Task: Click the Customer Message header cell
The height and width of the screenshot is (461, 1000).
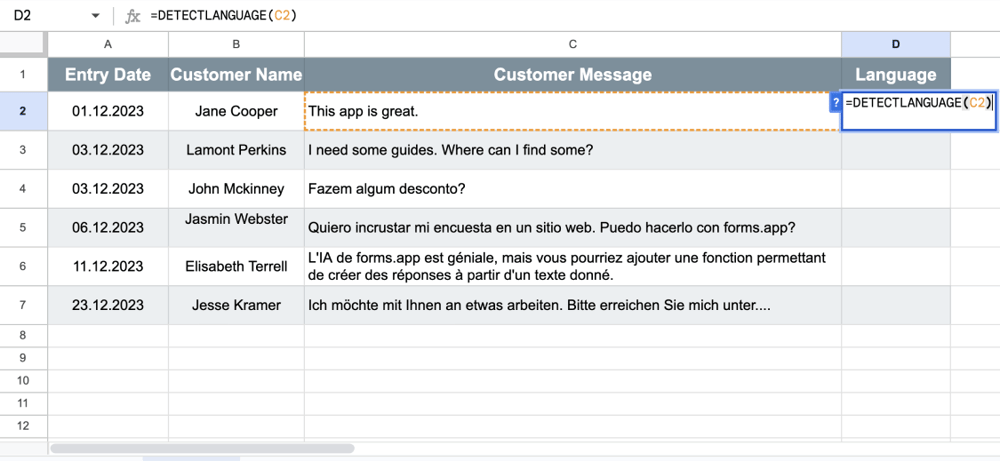Action: [x=572, y=75]
